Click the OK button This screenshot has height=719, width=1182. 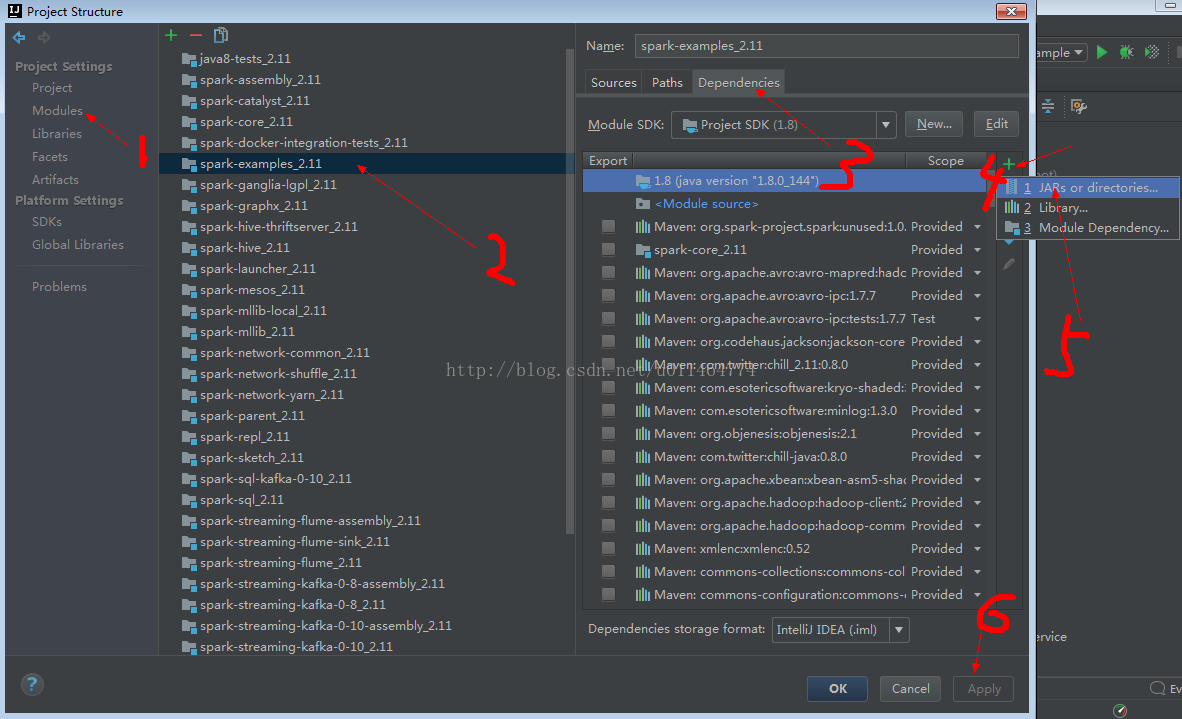click(838, 689)
